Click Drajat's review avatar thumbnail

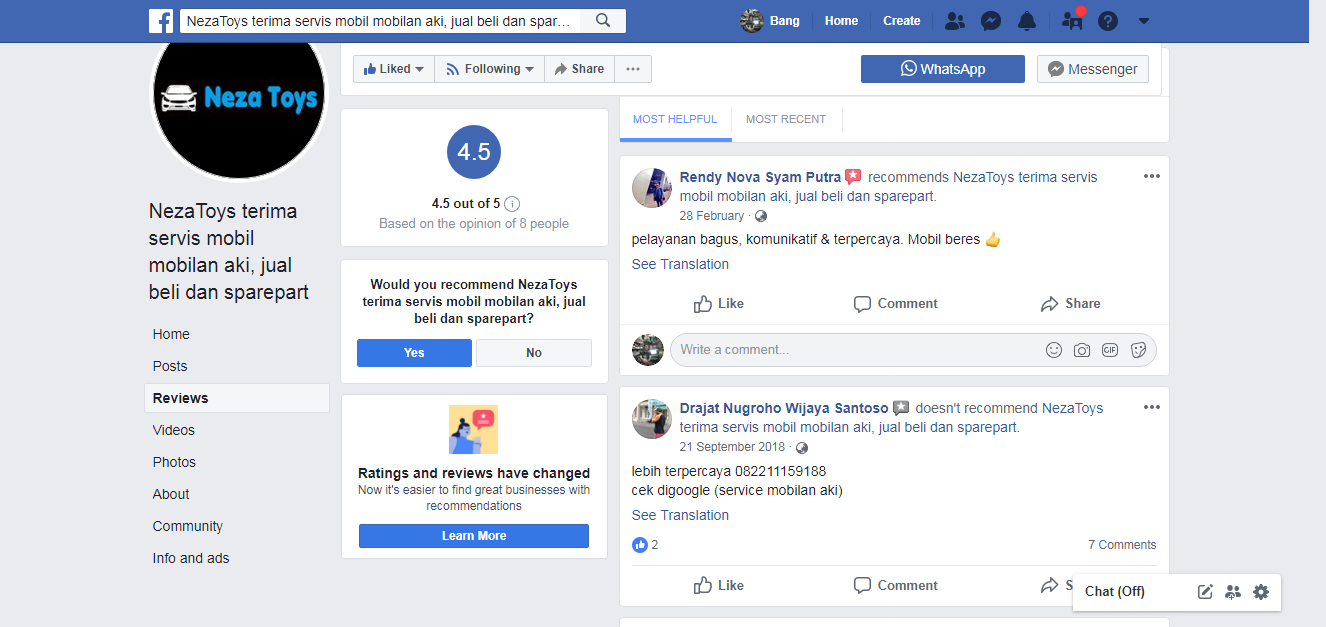tap(651, 419)
